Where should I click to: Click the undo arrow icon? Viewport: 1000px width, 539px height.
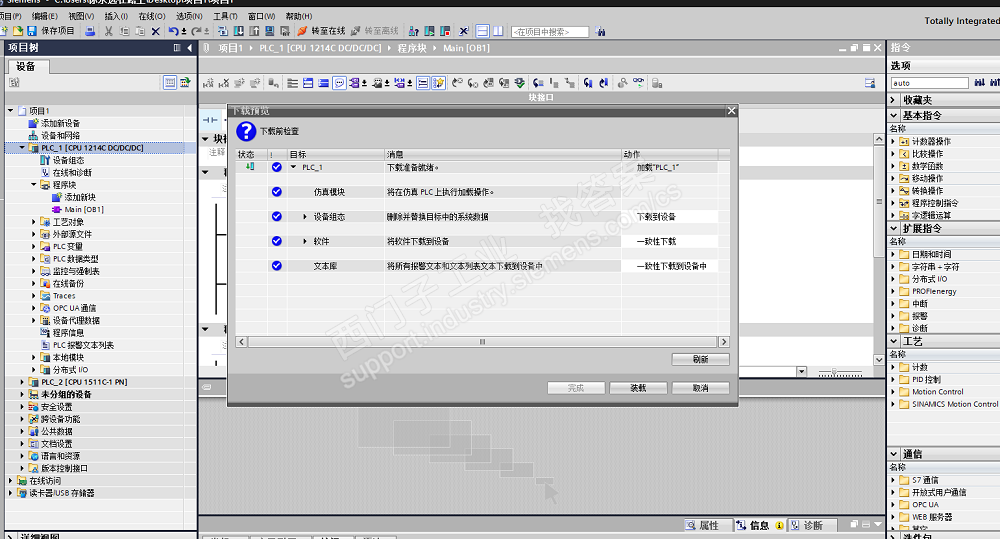point(173,31)
